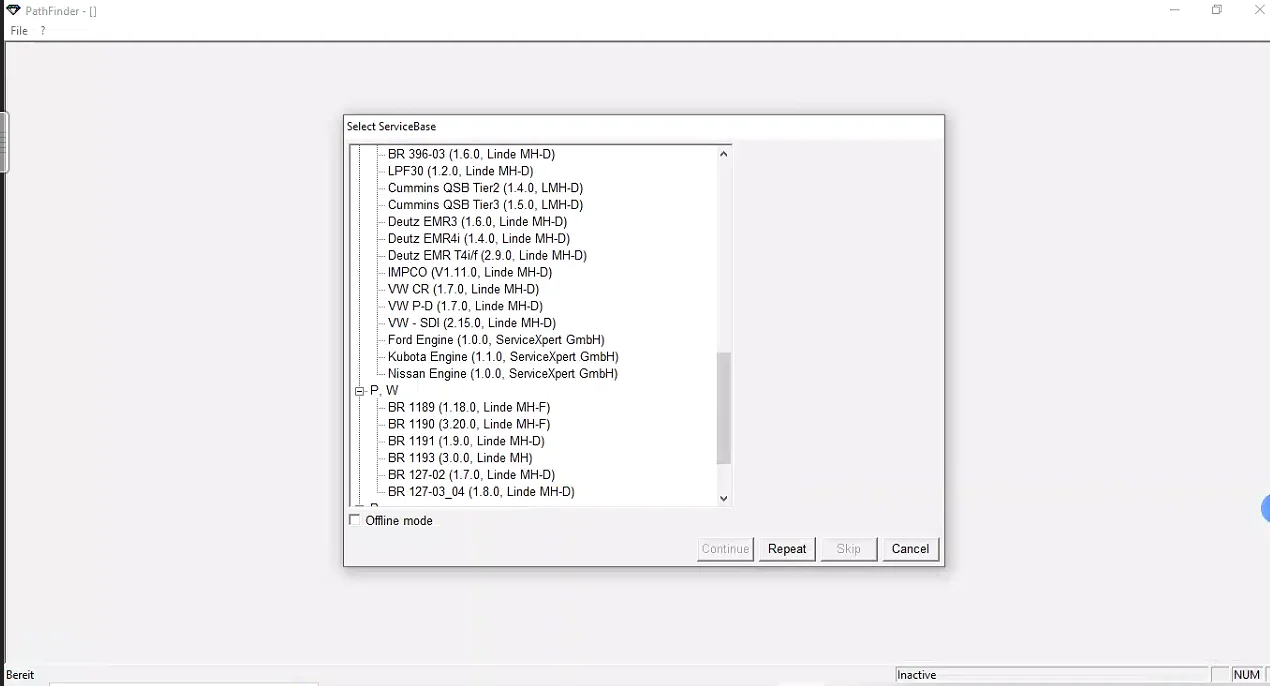
Task: Click the scroll down arrow in the list
Action: [x=724, y=498]
